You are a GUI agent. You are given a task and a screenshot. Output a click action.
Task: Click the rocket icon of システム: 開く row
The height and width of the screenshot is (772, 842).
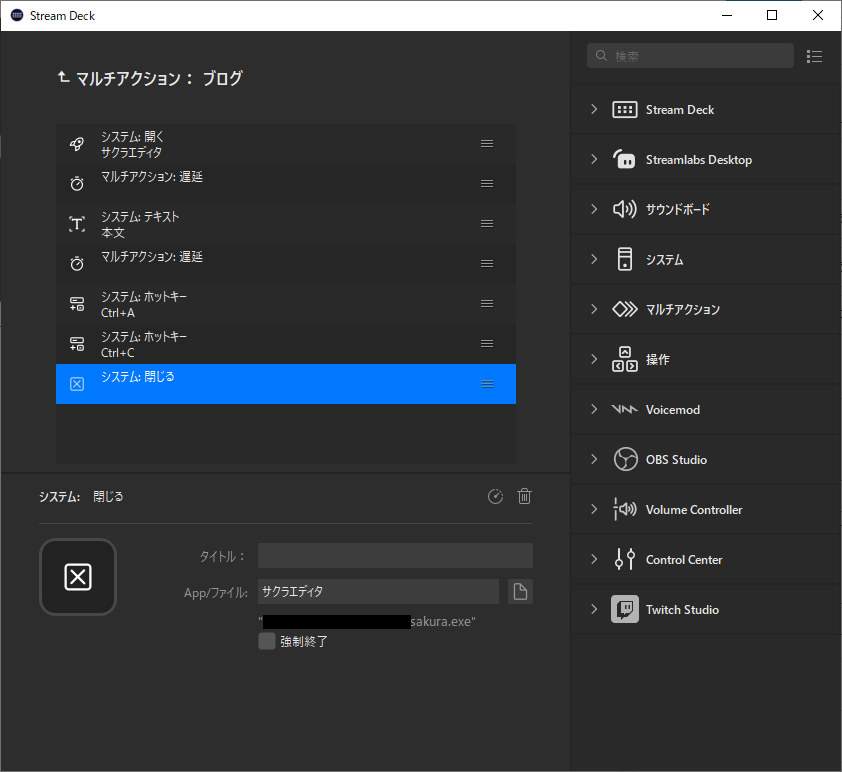tap(77, 144)
